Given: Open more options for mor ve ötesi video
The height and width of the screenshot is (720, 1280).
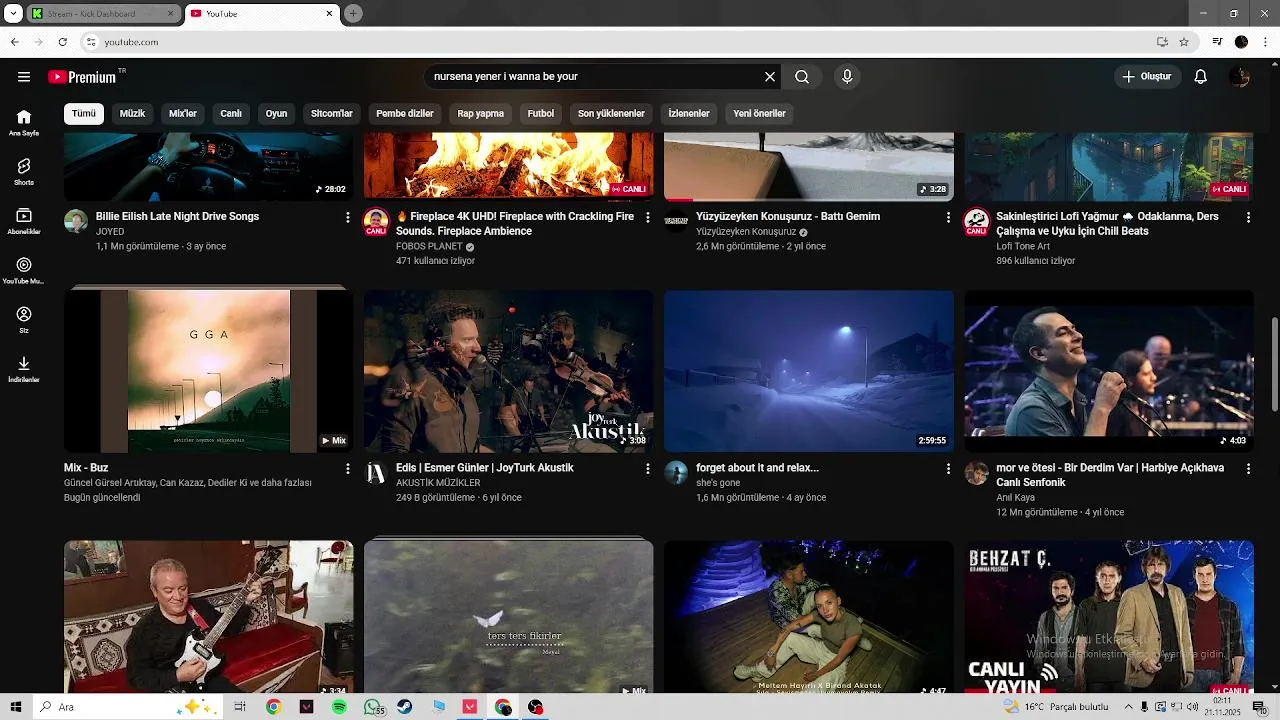Looking at the screenshot, I should tap(1248, 468).
